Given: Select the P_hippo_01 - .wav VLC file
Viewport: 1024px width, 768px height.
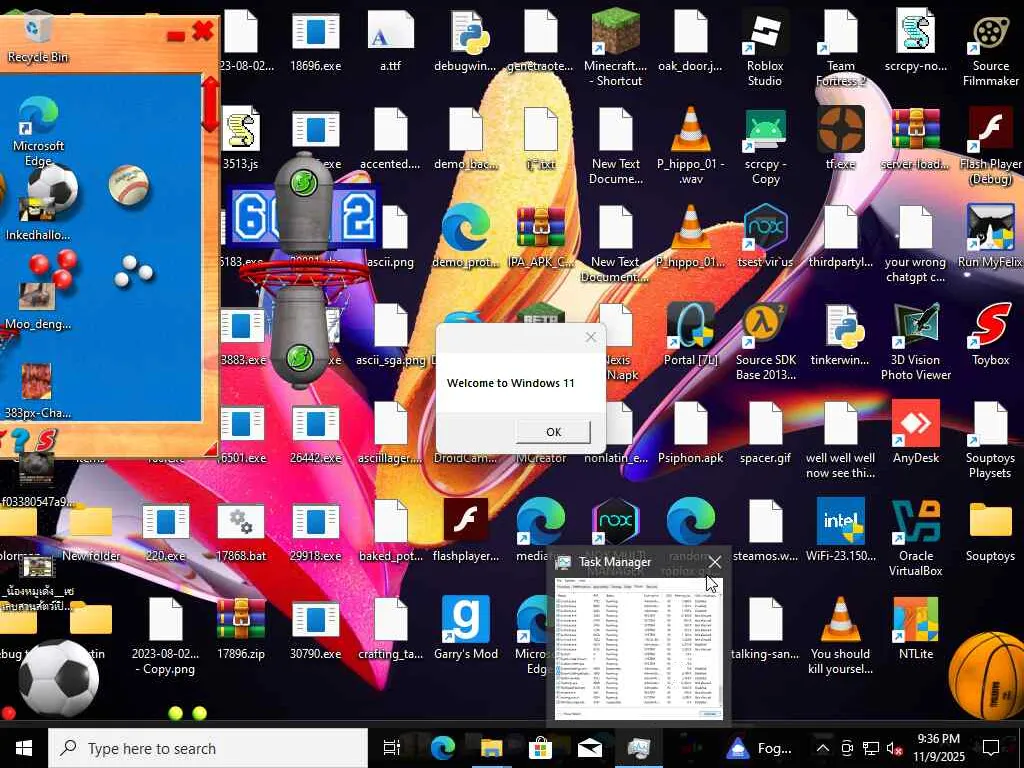Looking at the screenshot, I should click(x=690, y=147).
